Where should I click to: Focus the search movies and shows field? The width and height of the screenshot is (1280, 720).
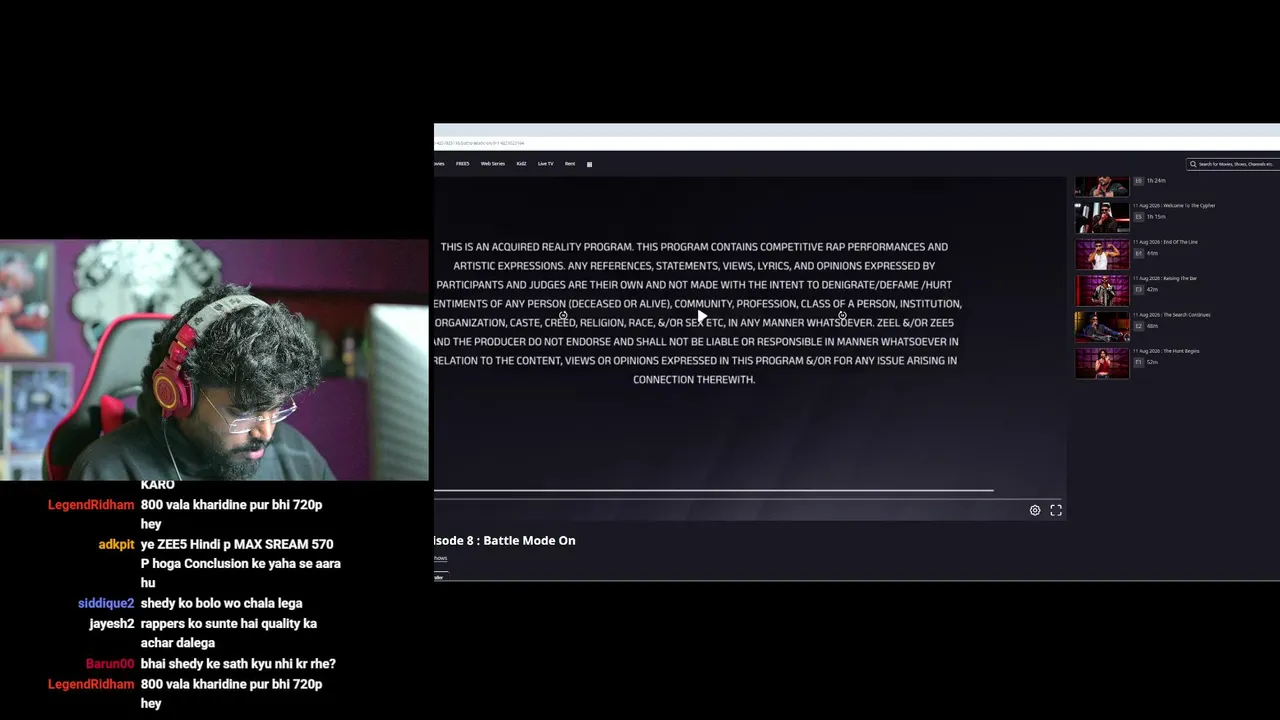(x=1233, y=164)
